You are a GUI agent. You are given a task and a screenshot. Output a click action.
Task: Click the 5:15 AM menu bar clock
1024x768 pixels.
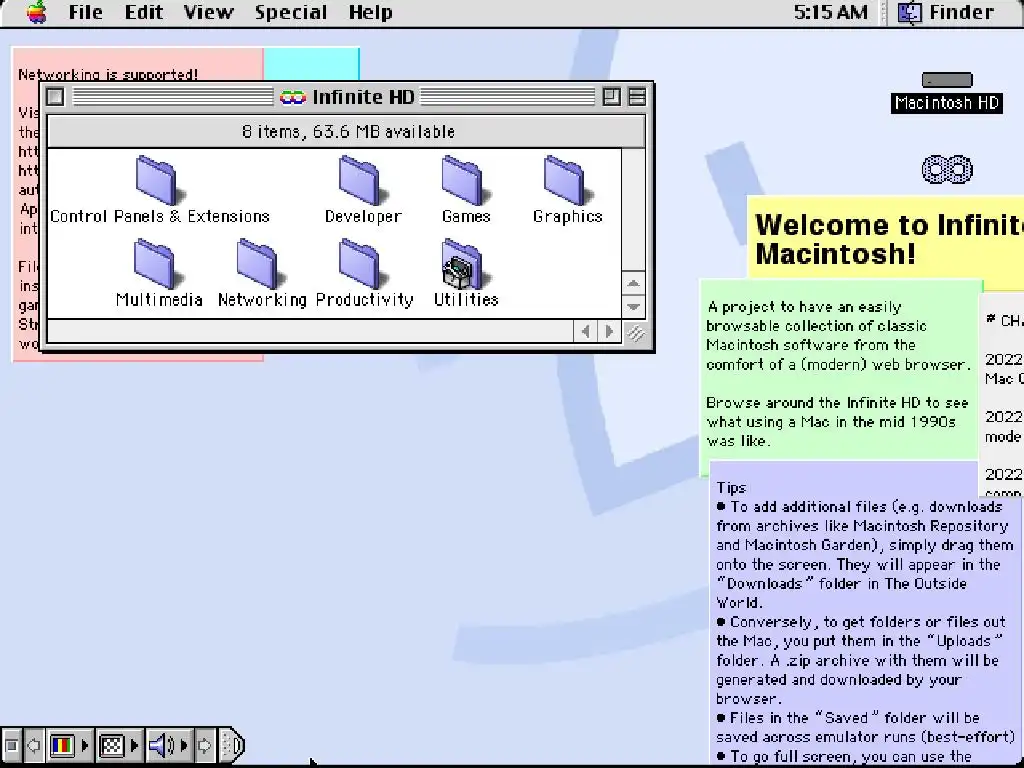tap(831, 12)
